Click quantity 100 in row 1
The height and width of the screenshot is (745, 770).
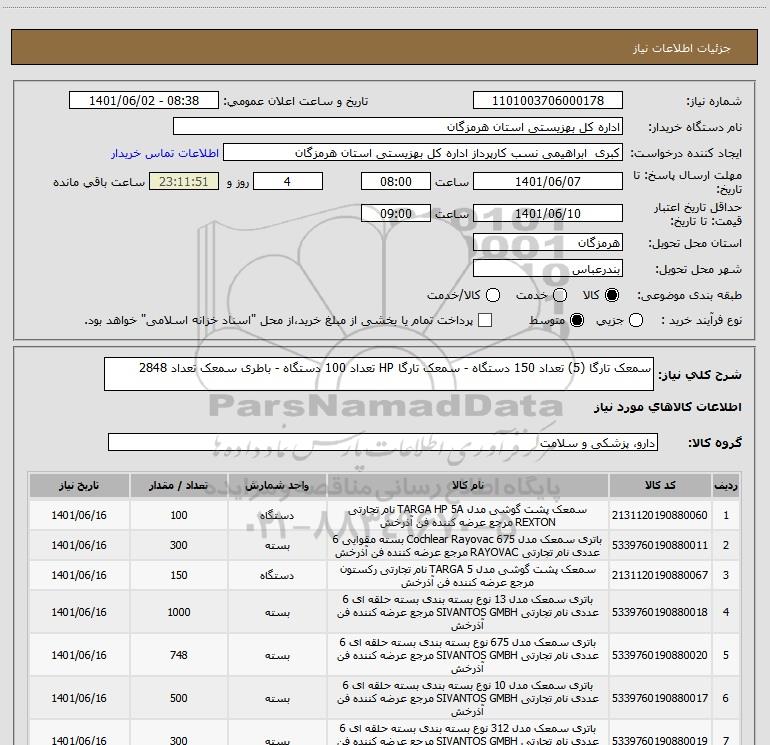pyautogui.click(x=179, y=515)
